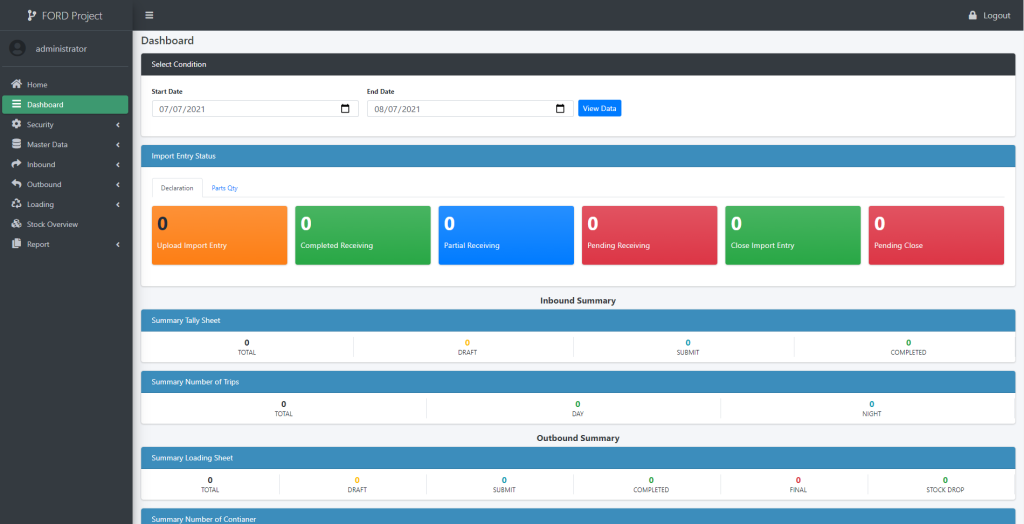Click Tally Sheet COMPLETED count
Image resolution: width=1024 pixels, height=524 pixels.
click(x=908, y=342)
